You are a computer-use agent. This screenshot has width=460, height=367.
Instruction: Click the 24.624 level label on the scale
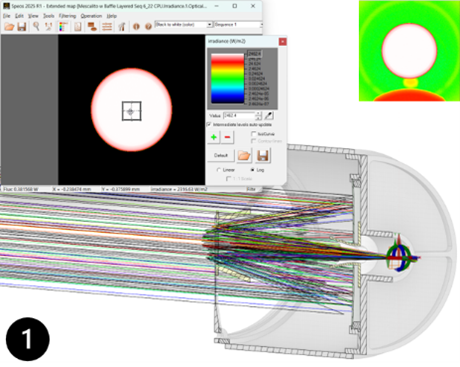coord(255,63)
